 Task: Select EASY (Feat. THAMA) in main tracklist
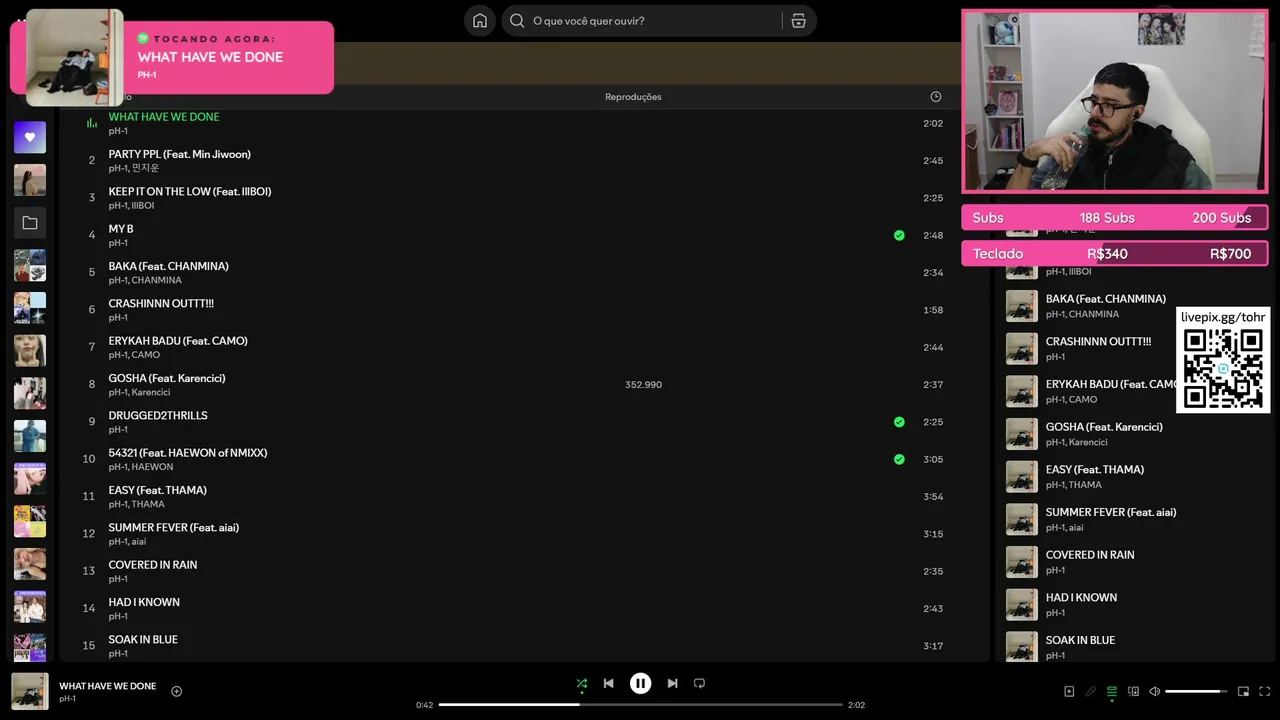[x=157, y=490]
